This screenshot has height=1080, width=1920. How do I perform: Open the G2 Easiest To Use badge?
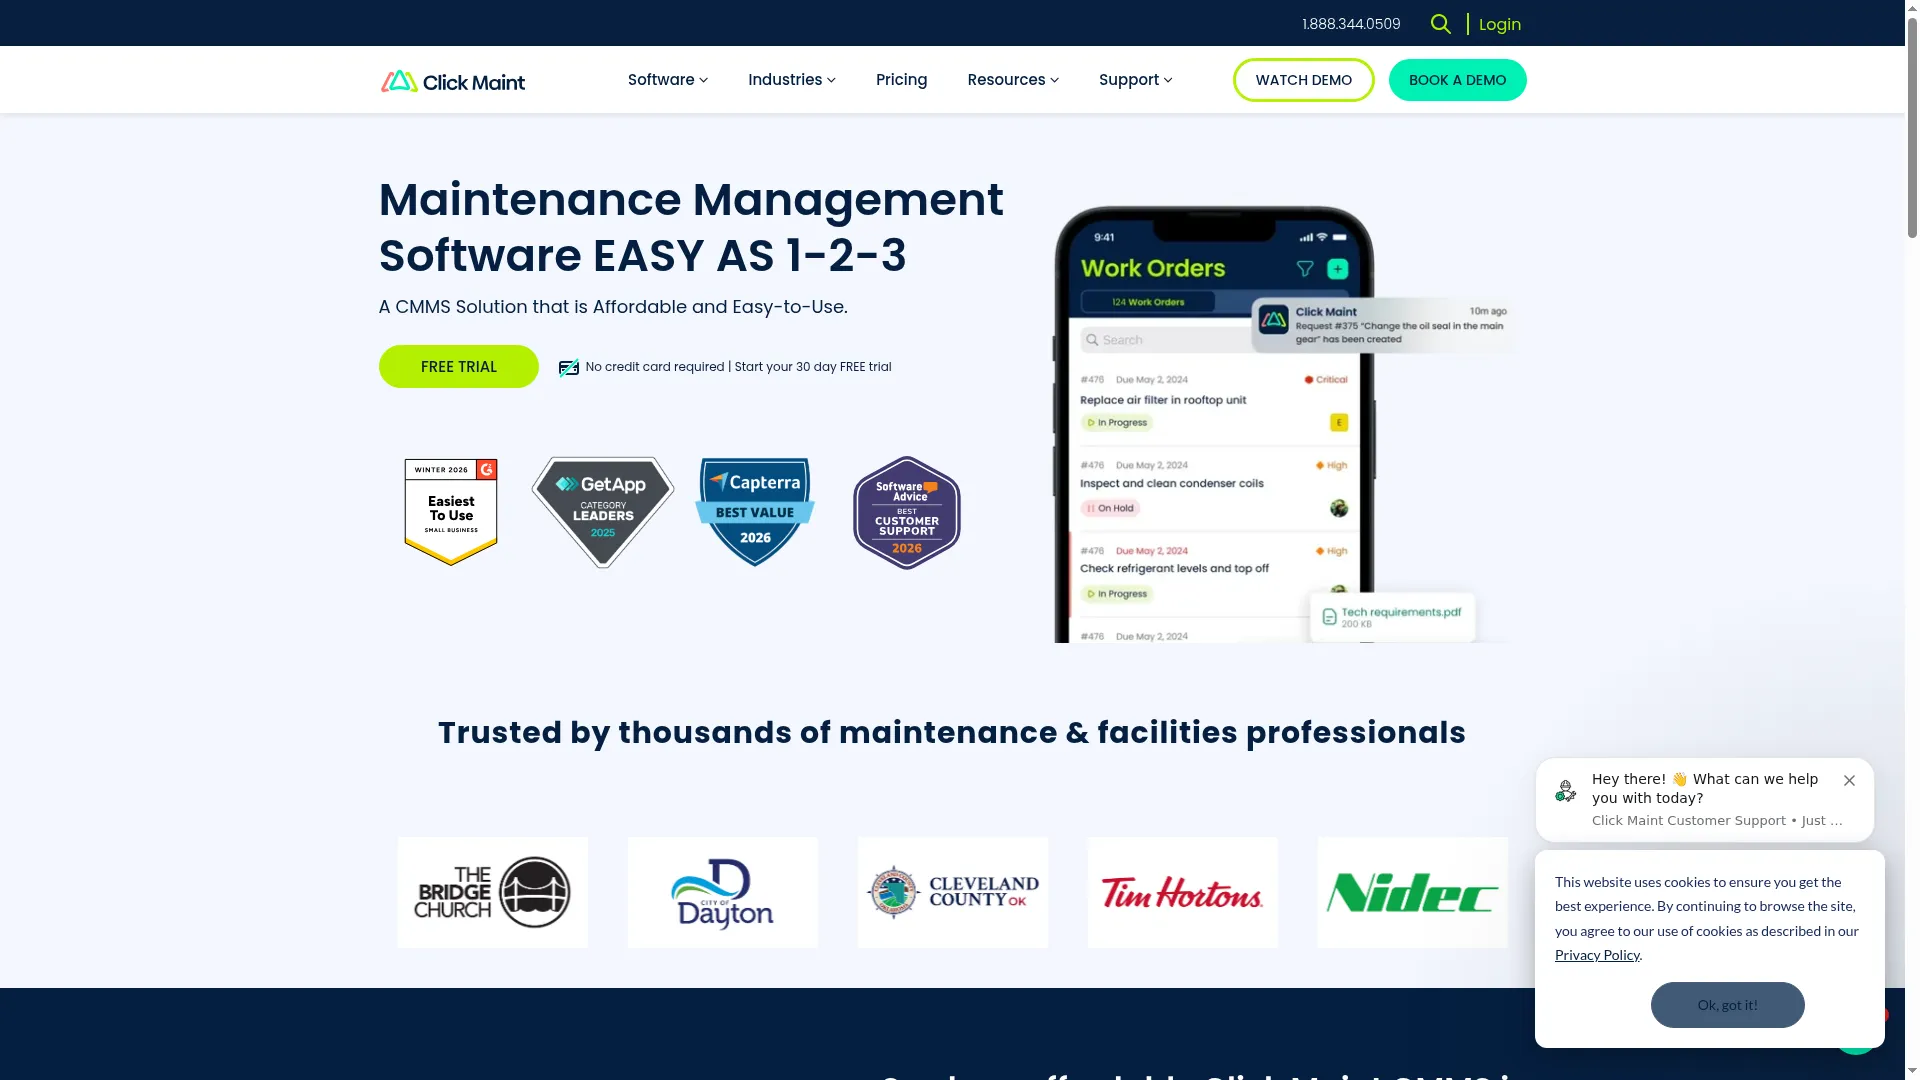(x=451, y=512)
